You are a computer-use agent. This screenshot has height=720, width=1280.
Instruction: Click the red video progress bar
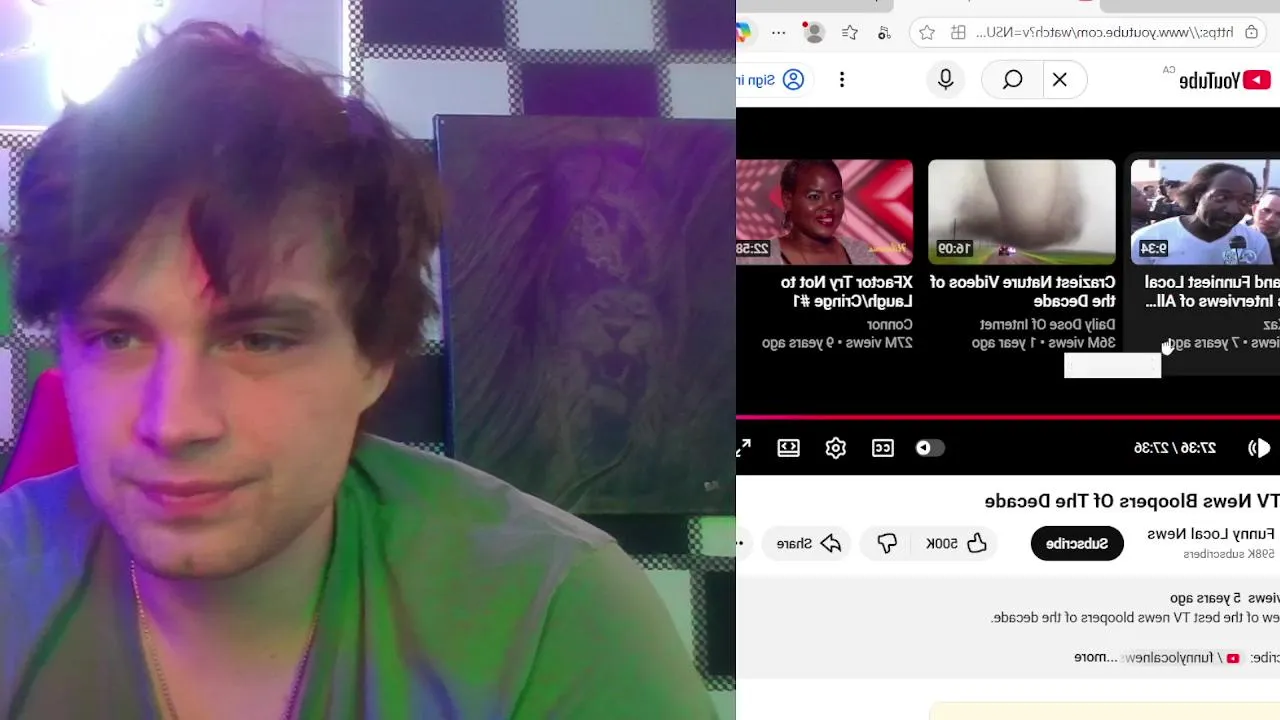click(1008, 417)
